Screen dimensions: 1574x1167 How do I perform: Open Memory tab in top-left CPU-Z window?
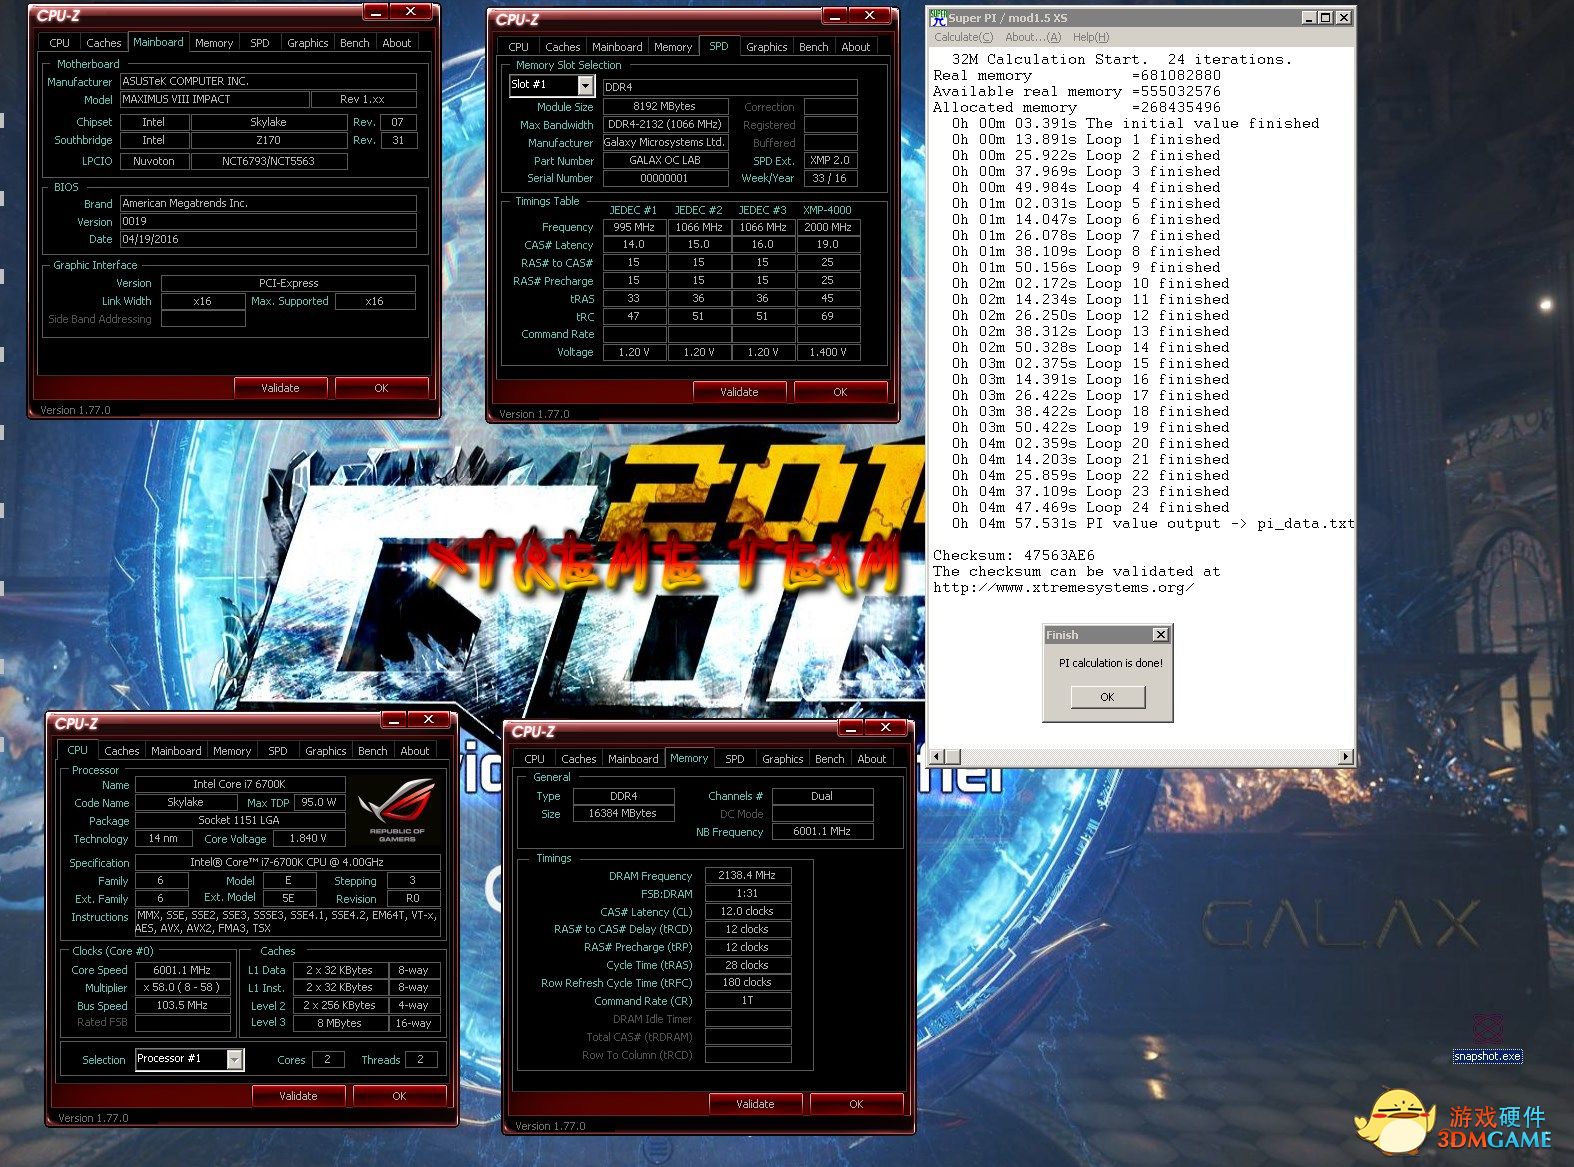214,43
